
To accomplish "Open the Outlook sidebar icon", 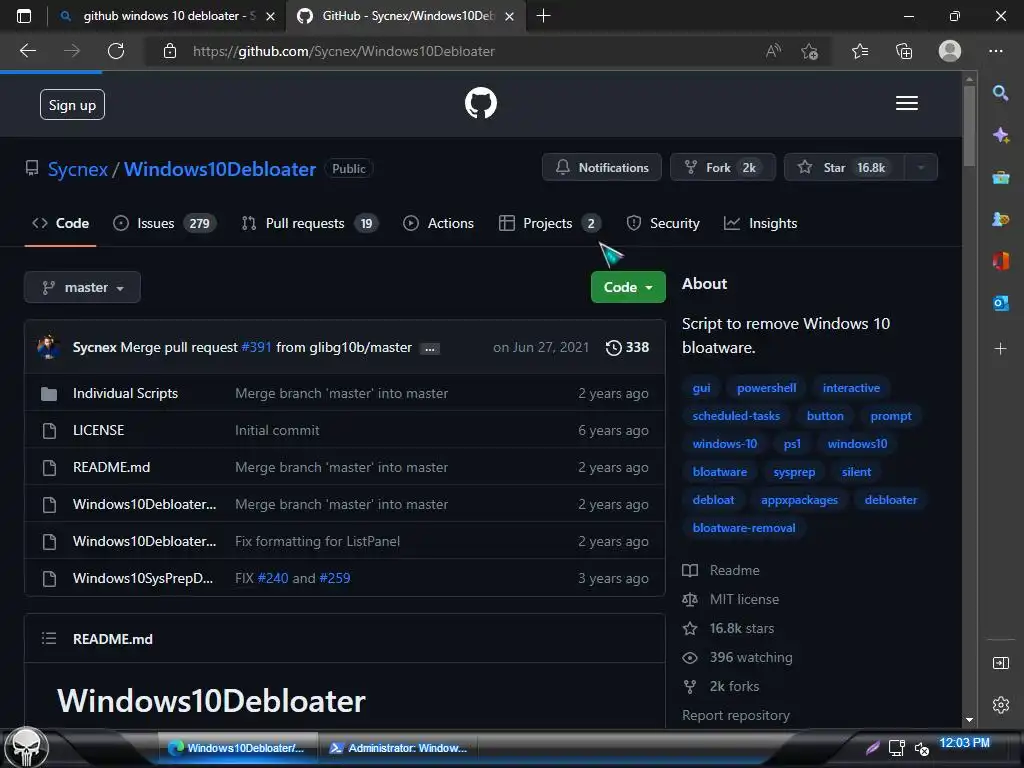I will [x=1000, y=303].
